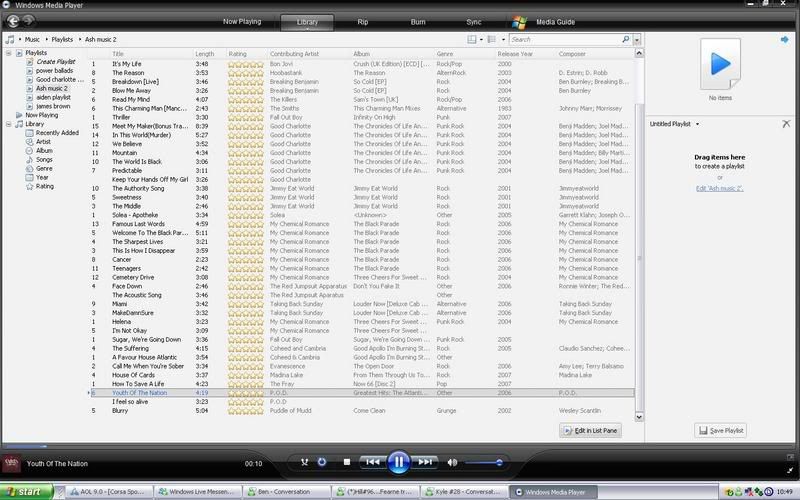This screenshot has height=500, width=800.
Task: Go back to the previous track
Action: click(371, 462)
